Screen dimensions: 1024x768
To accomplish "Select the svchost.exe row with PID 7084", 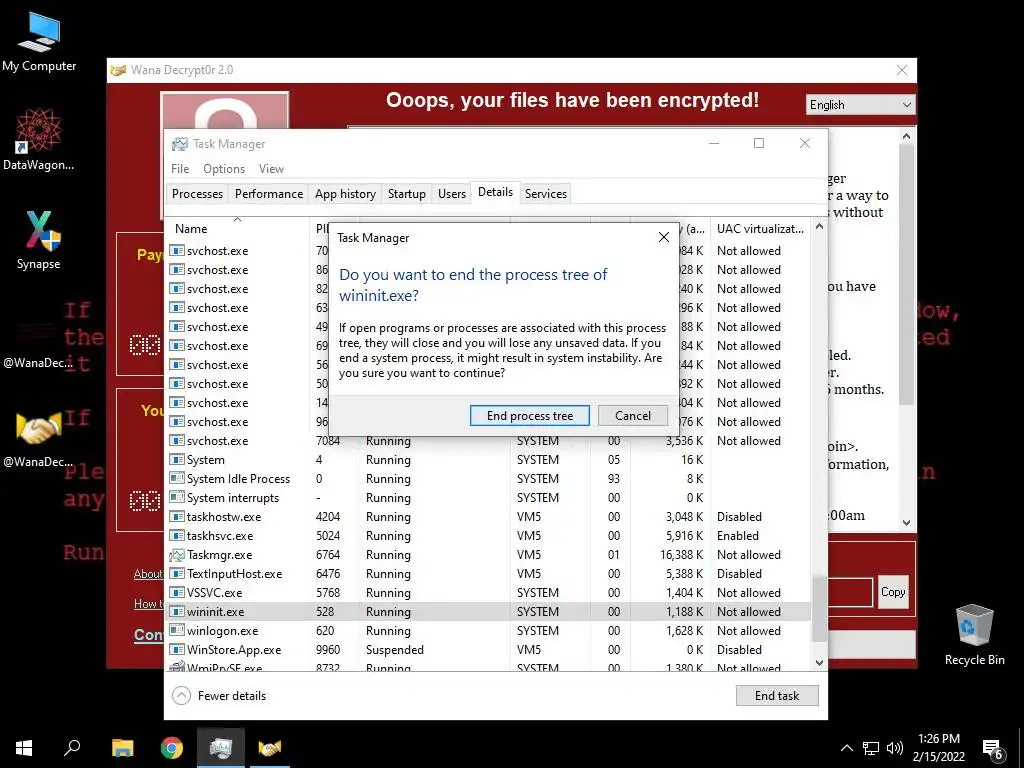I will pyautogui.click(x=488, y=441).
